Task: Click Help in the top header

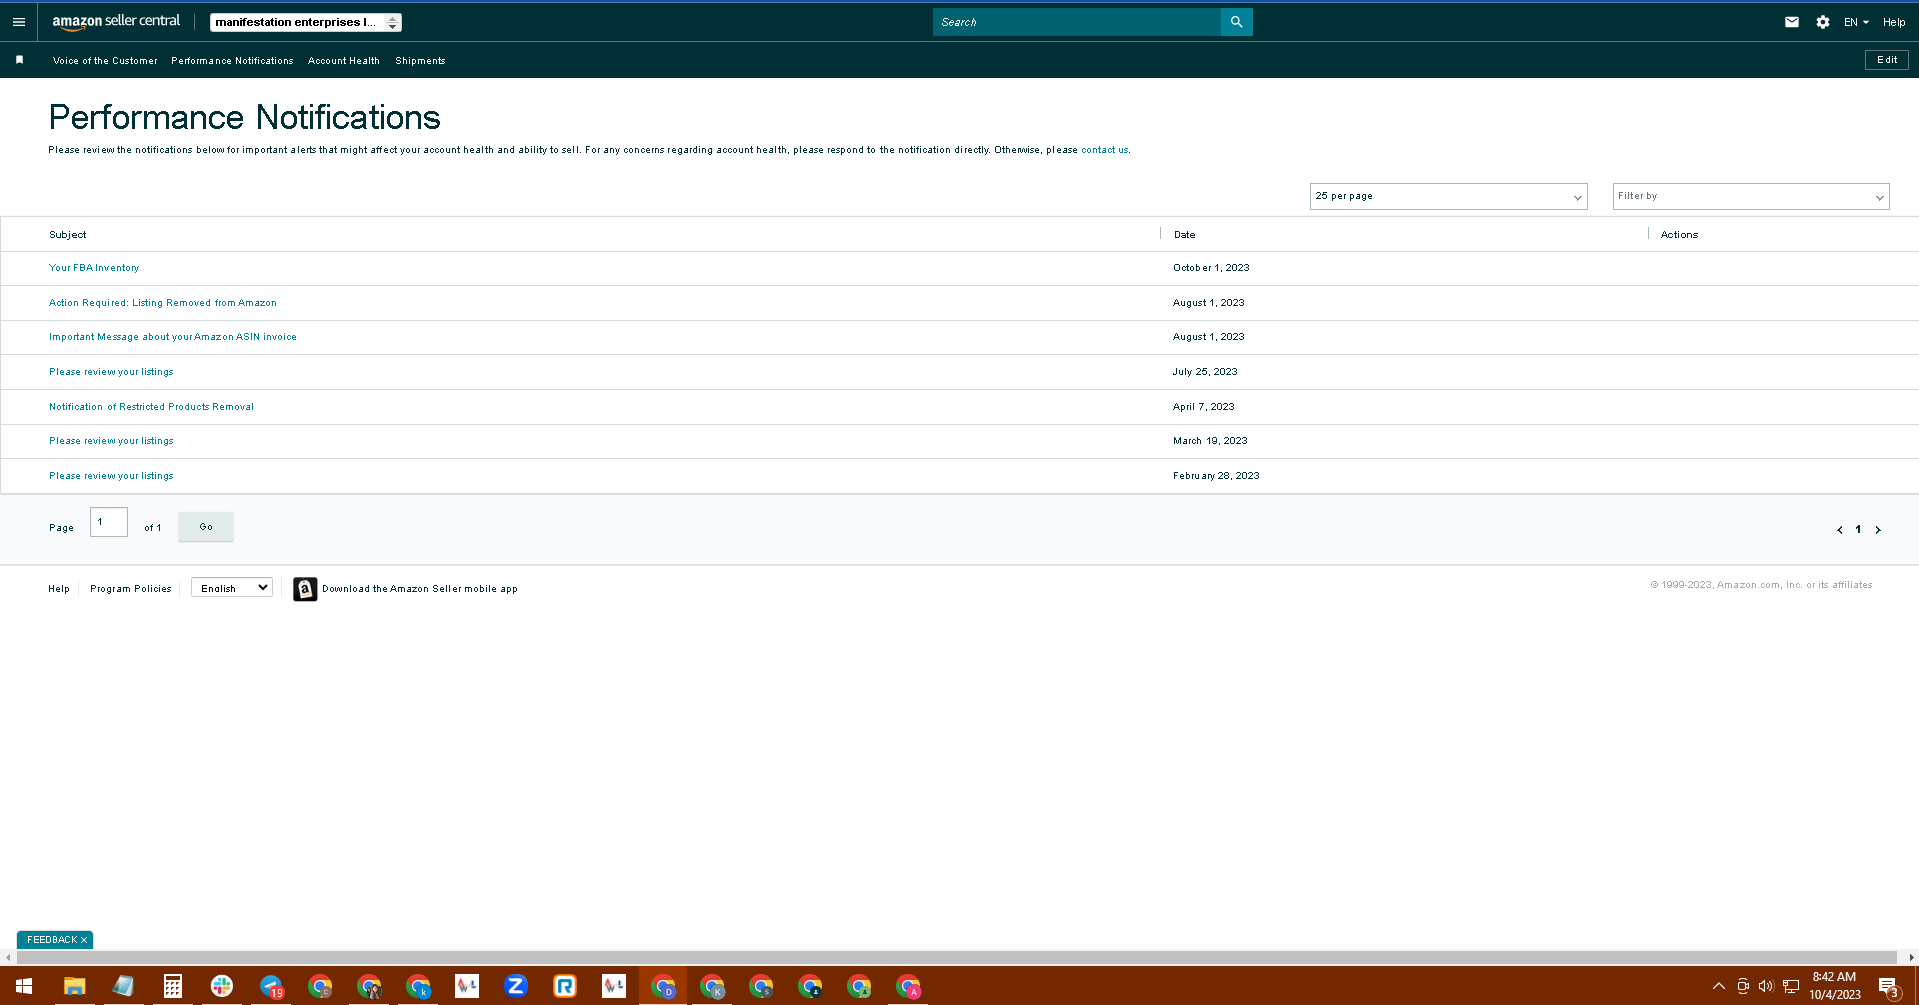Action: click(1894, 22)
